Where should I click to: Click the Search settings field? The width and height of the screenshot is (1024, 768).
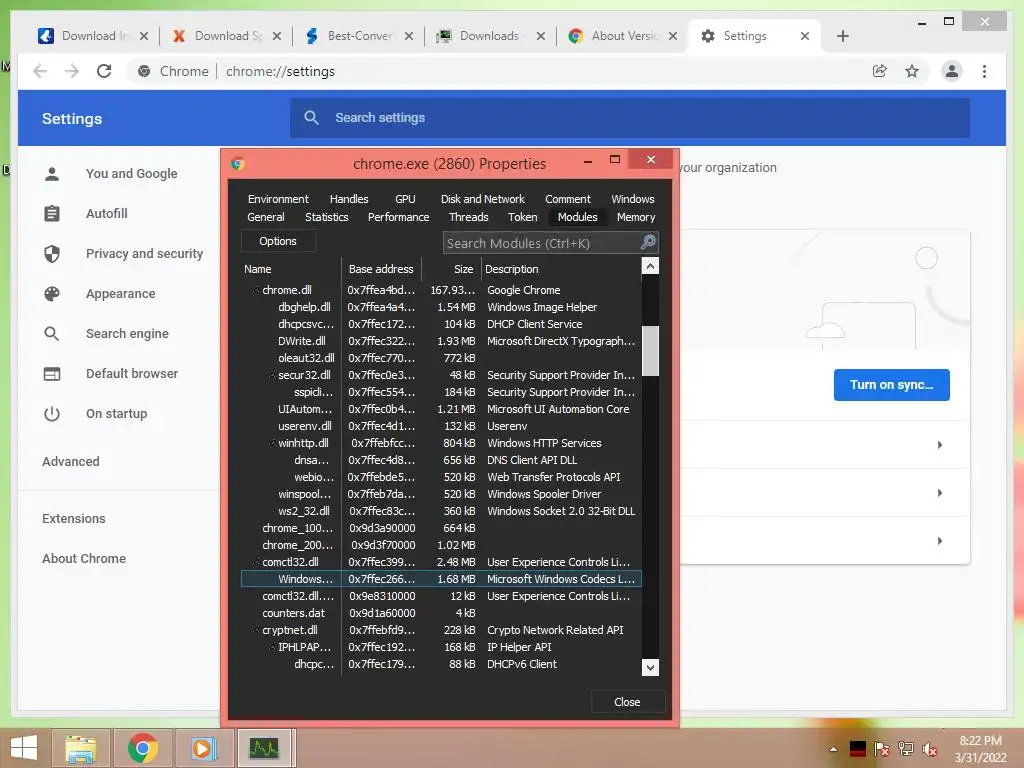coord(630,118)
